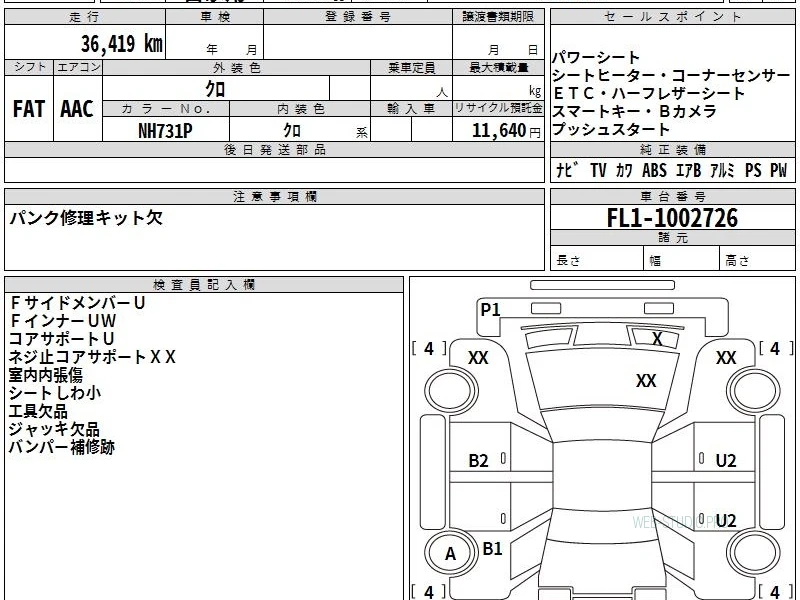Select the 車台番号 header
800x600 pixels.
pos(672,196)
